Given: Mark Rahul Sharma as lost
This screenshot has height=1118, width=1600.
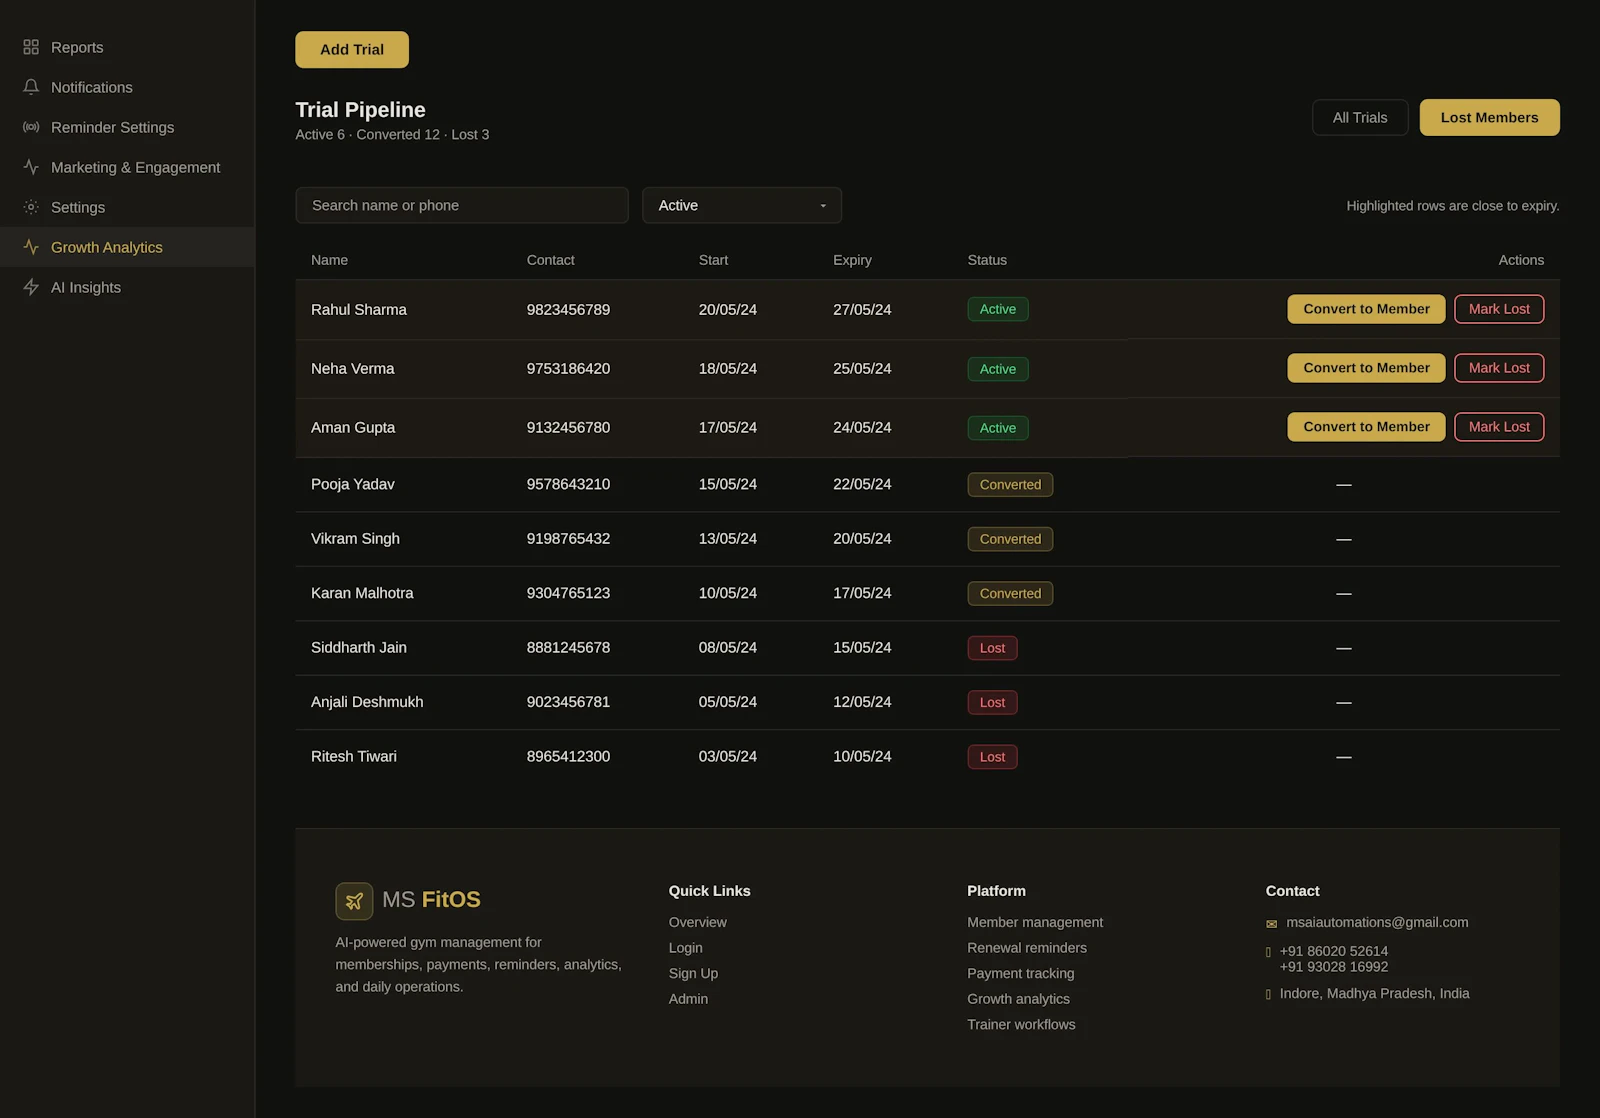Looking at the screenshot, I should (1499, 309).
